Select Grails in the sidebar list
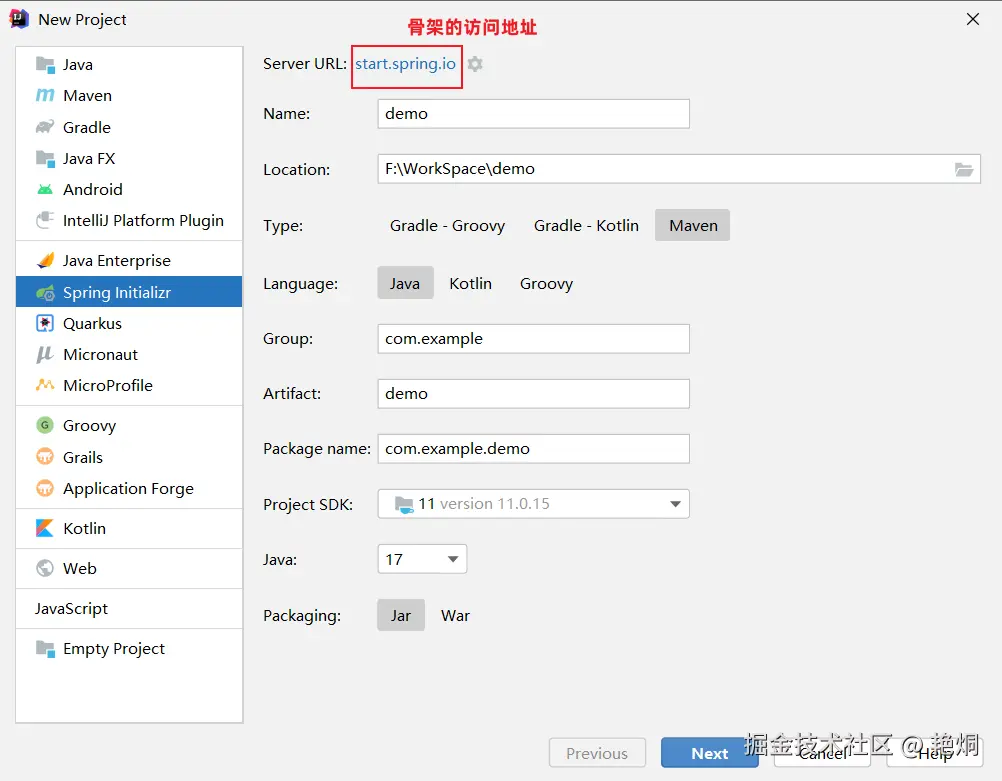Screen dimensions: 1002x781 (x=129, y=457)
